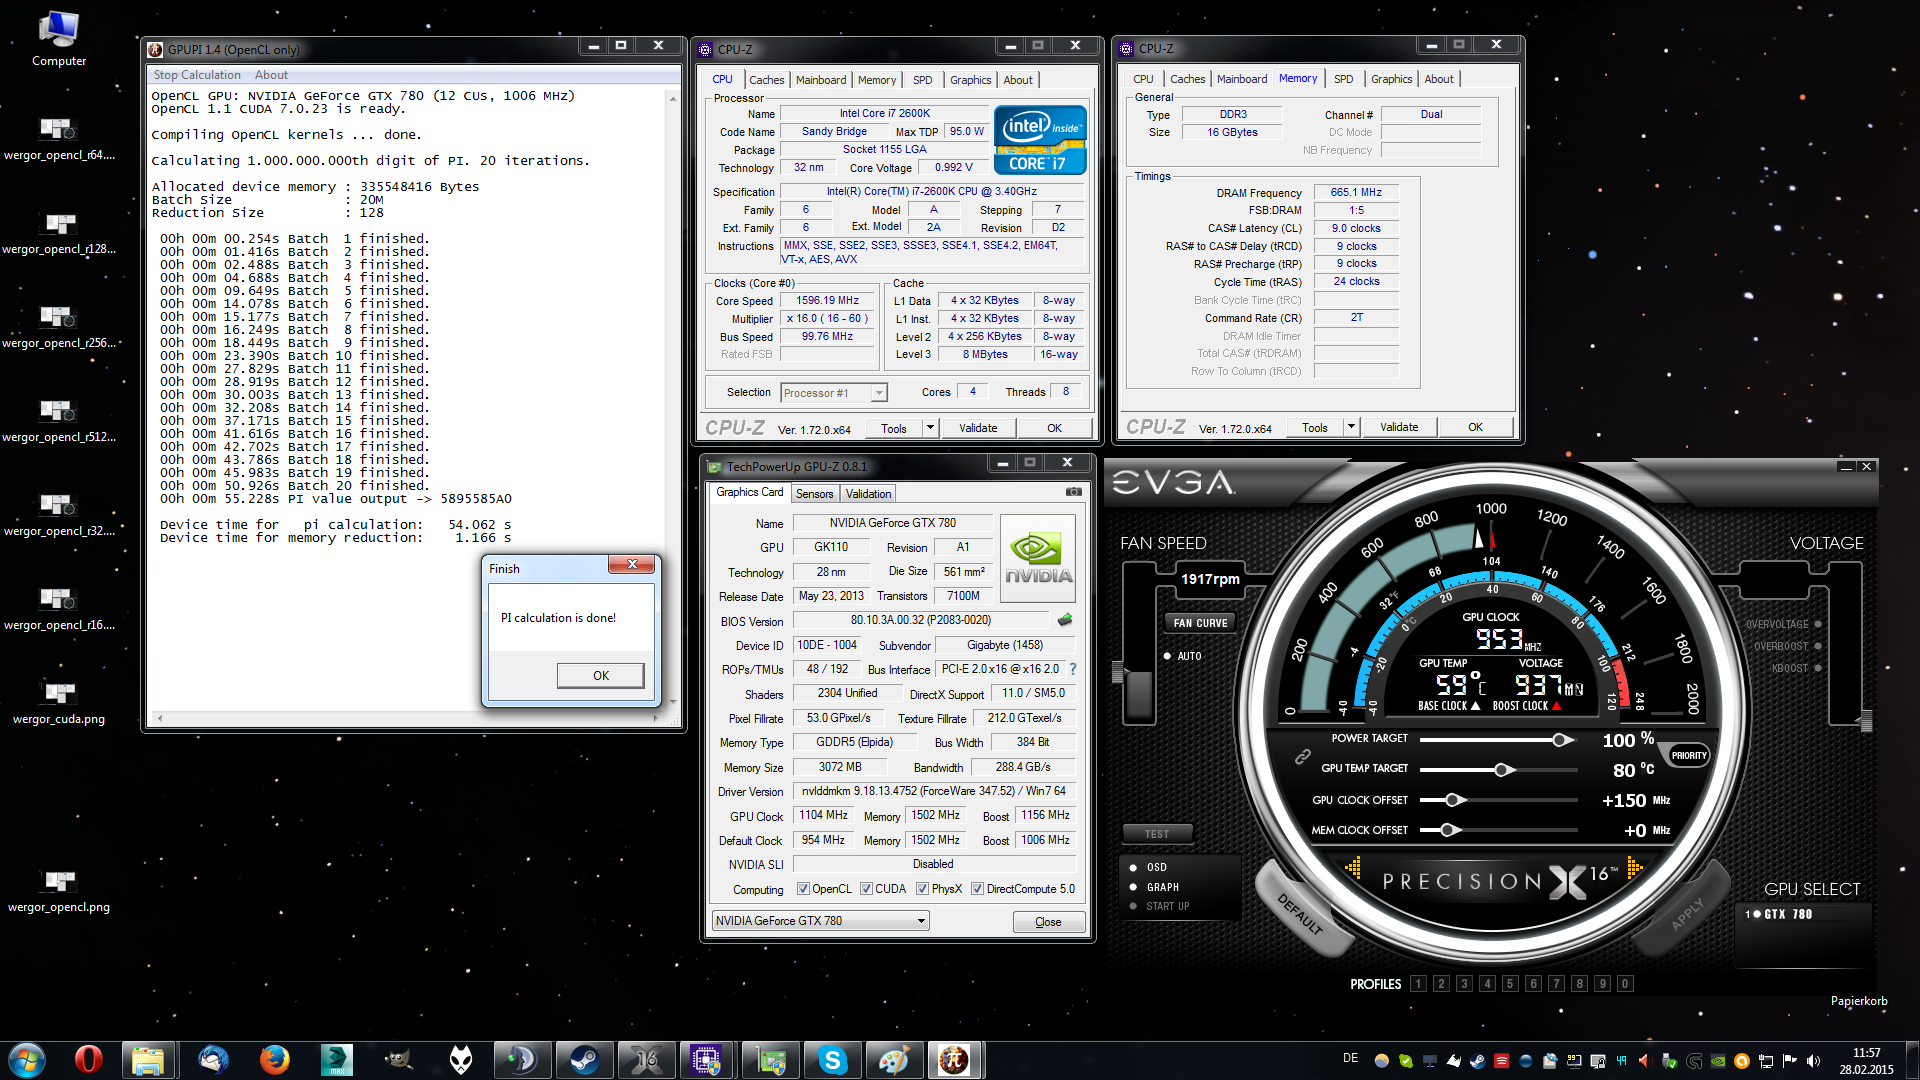Click the MEM CLOCK OFFSET slider handle

[x=1447, y=830]
